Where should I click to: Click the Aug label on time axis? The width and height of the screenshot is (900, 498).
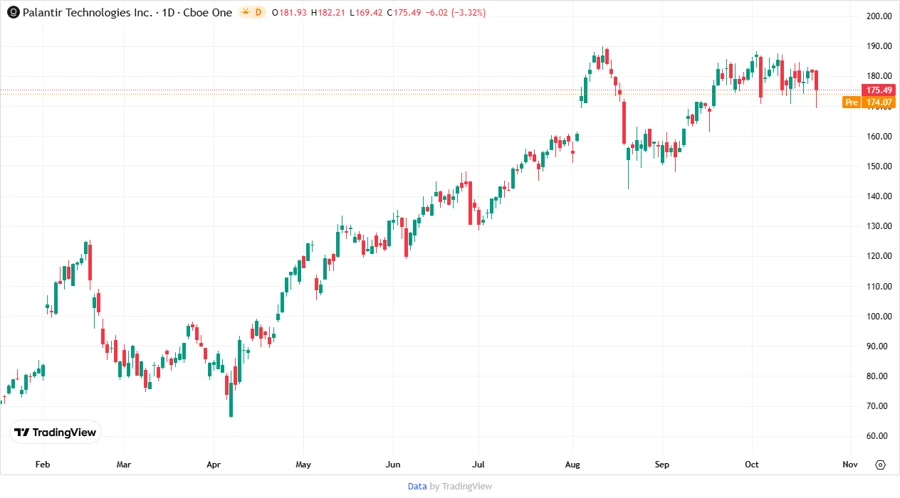[x=572, y=464]
